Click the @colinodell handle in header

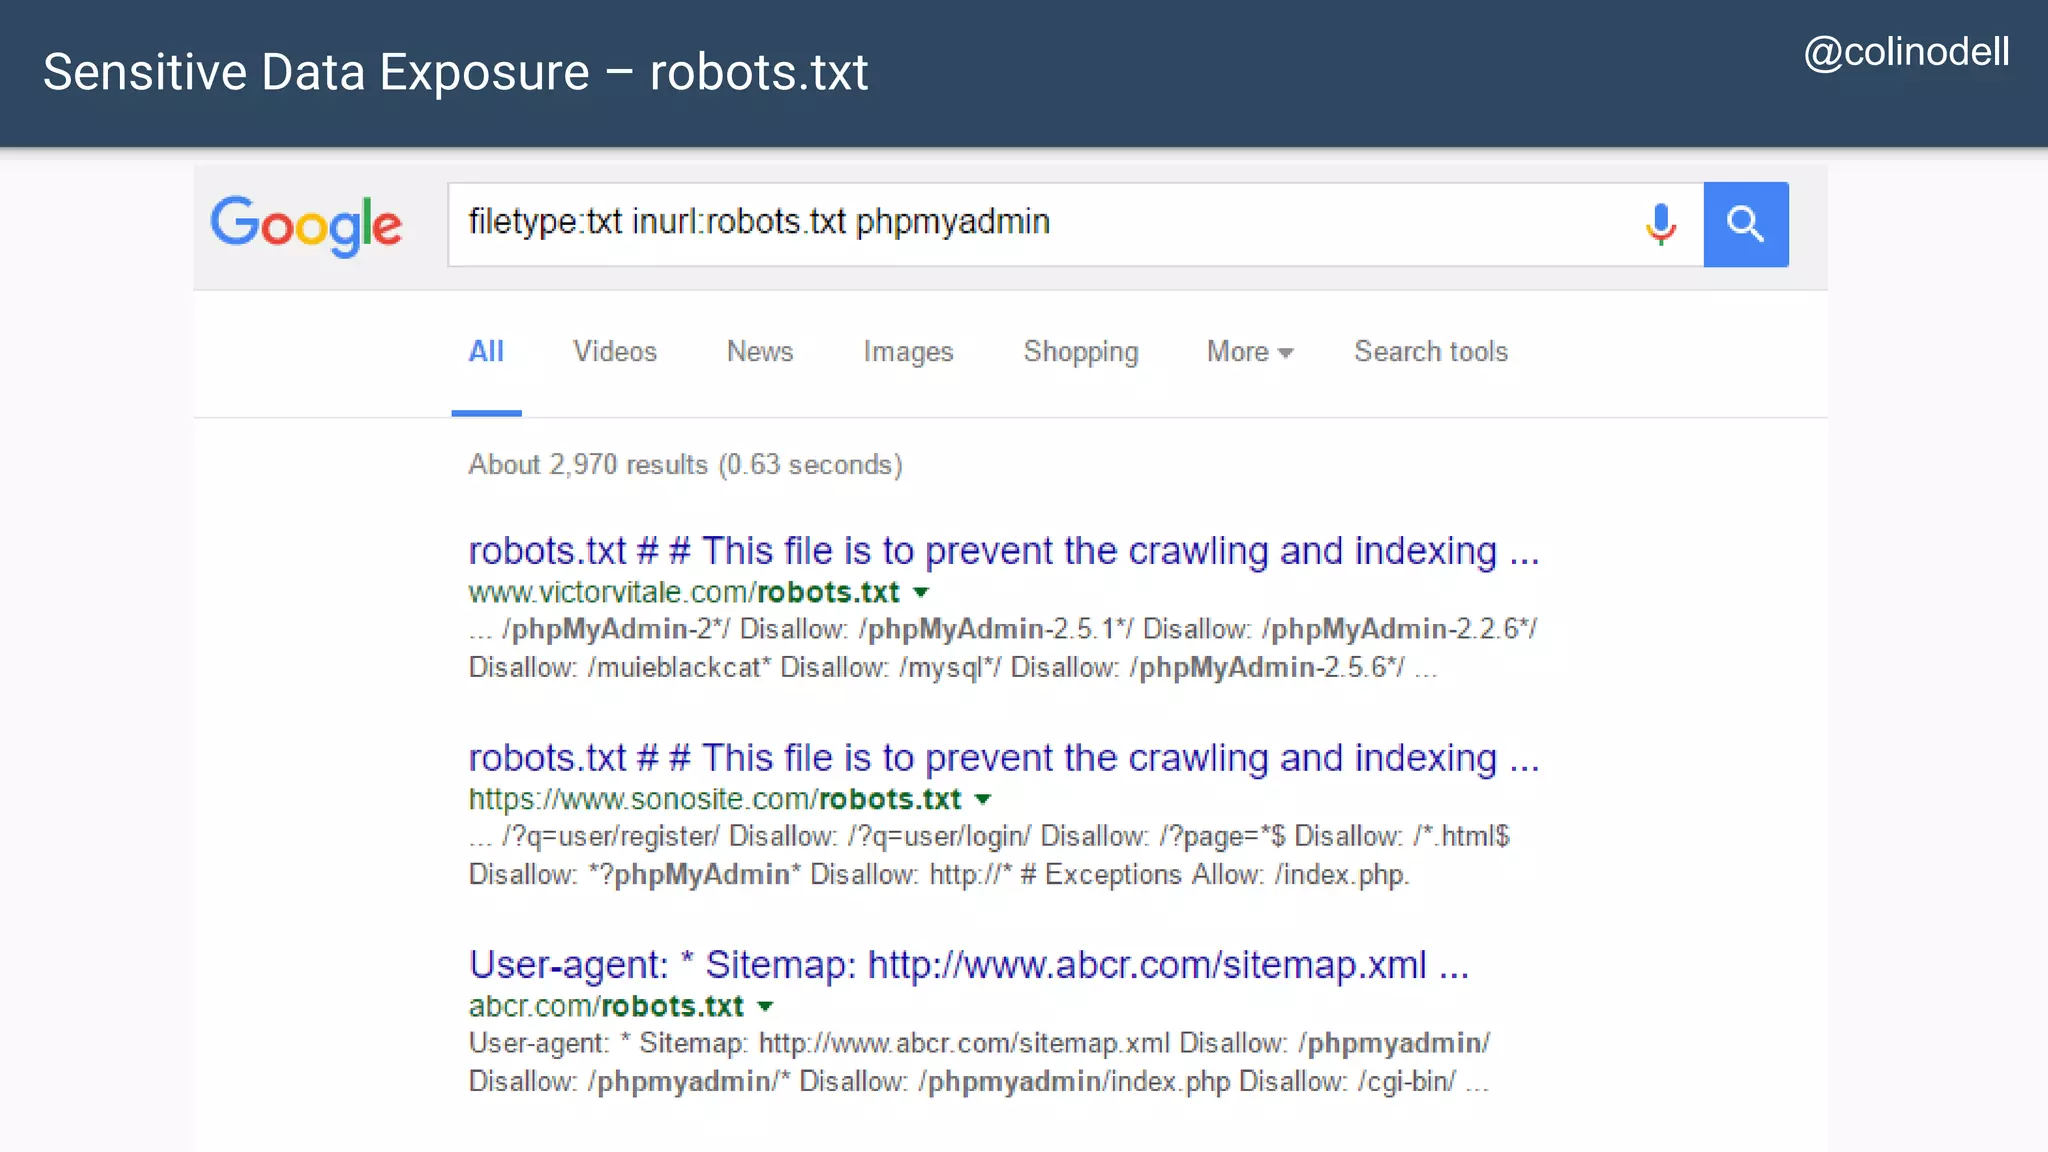coord(1906,53)
